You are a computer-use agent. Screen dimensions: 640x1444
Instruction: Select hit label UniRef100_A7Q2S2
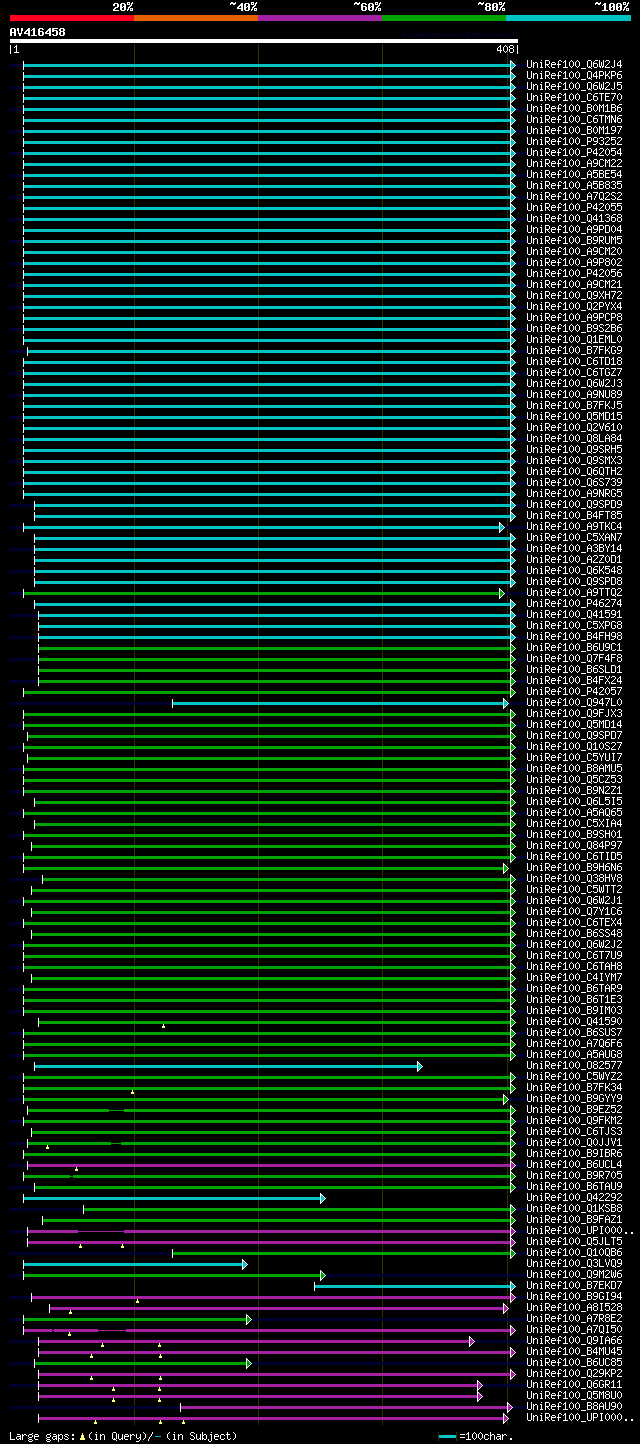pyautogui.click(x=574, y=197)
